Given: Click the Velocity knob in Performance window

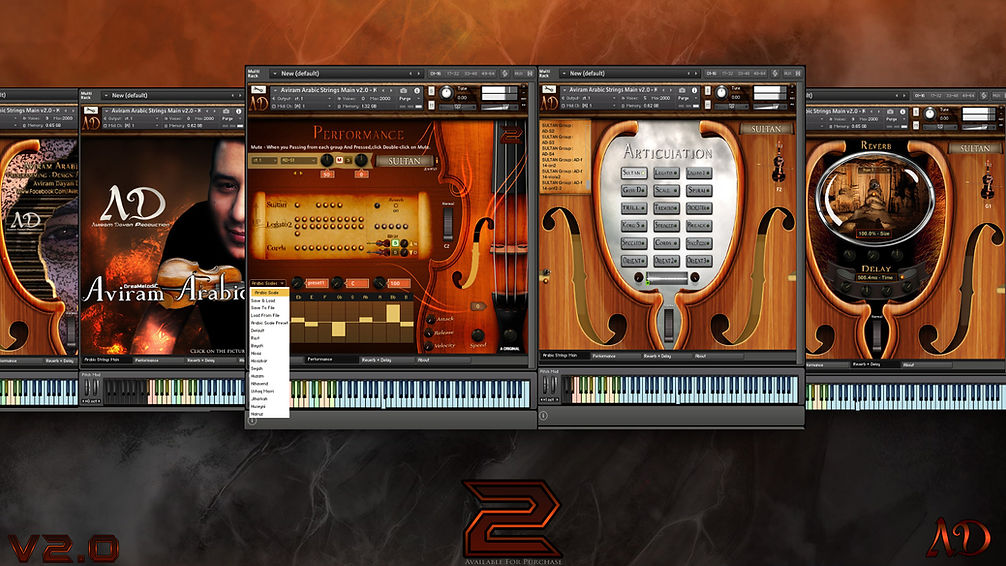Looking at the screenshot, I should [x=429, y=346].
